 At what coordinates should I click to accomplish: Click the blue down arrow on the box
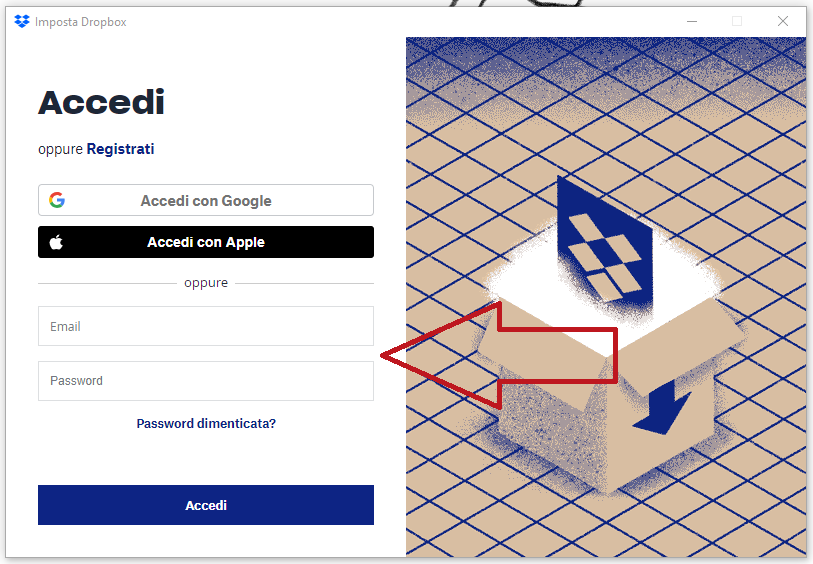pos(662,408)
